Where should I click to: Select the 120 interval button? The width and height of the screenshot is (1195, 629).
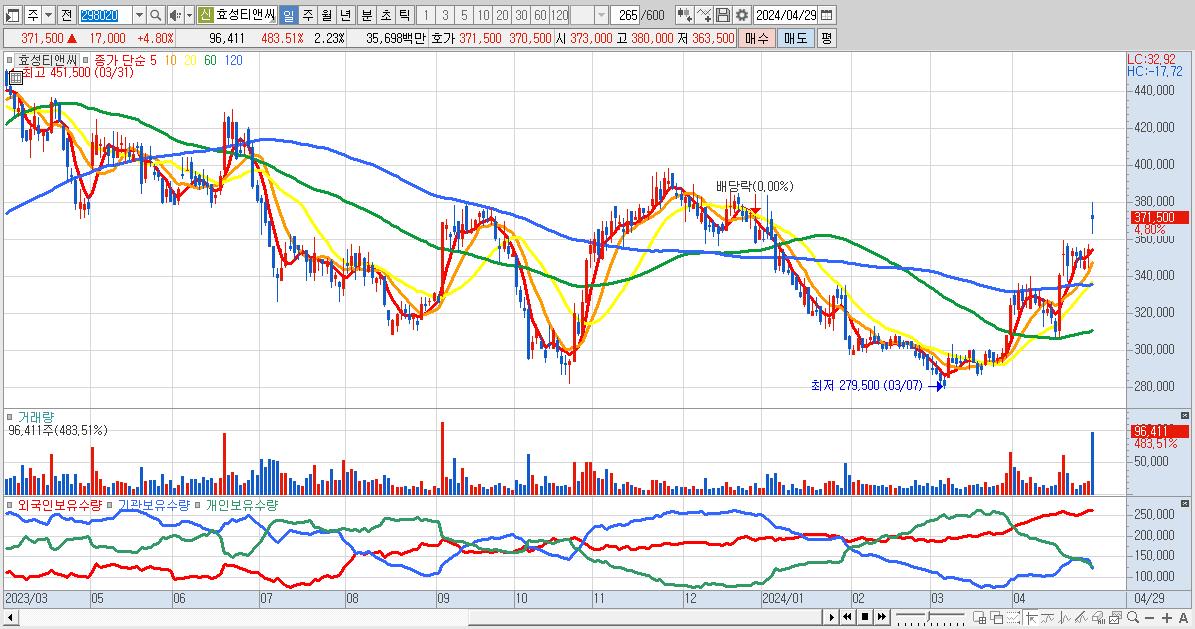pyautogui.click(x=559, y=14)
